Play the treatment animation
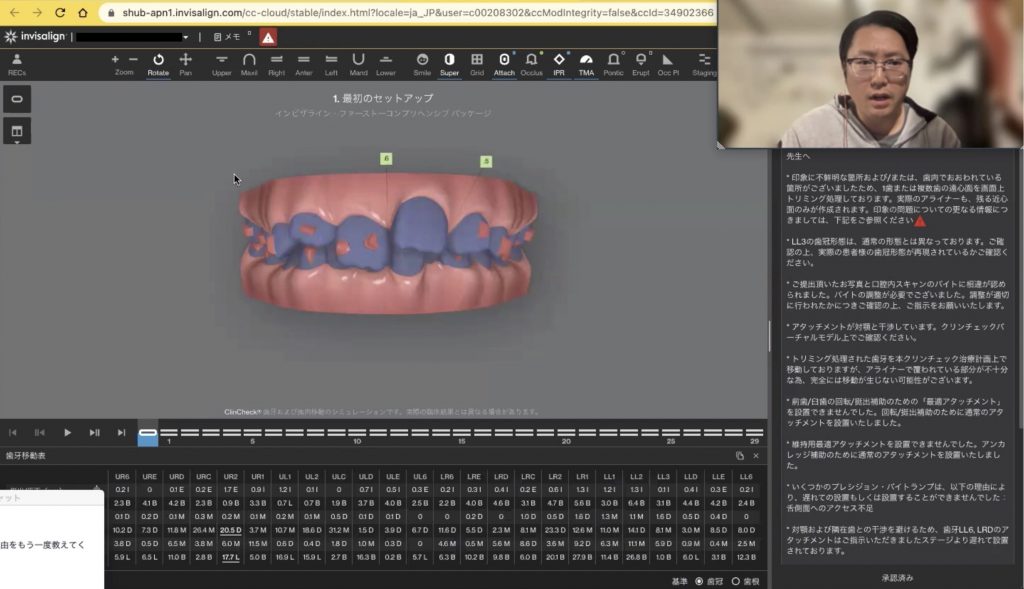The image size is (1024, 589). click(67, 432)
